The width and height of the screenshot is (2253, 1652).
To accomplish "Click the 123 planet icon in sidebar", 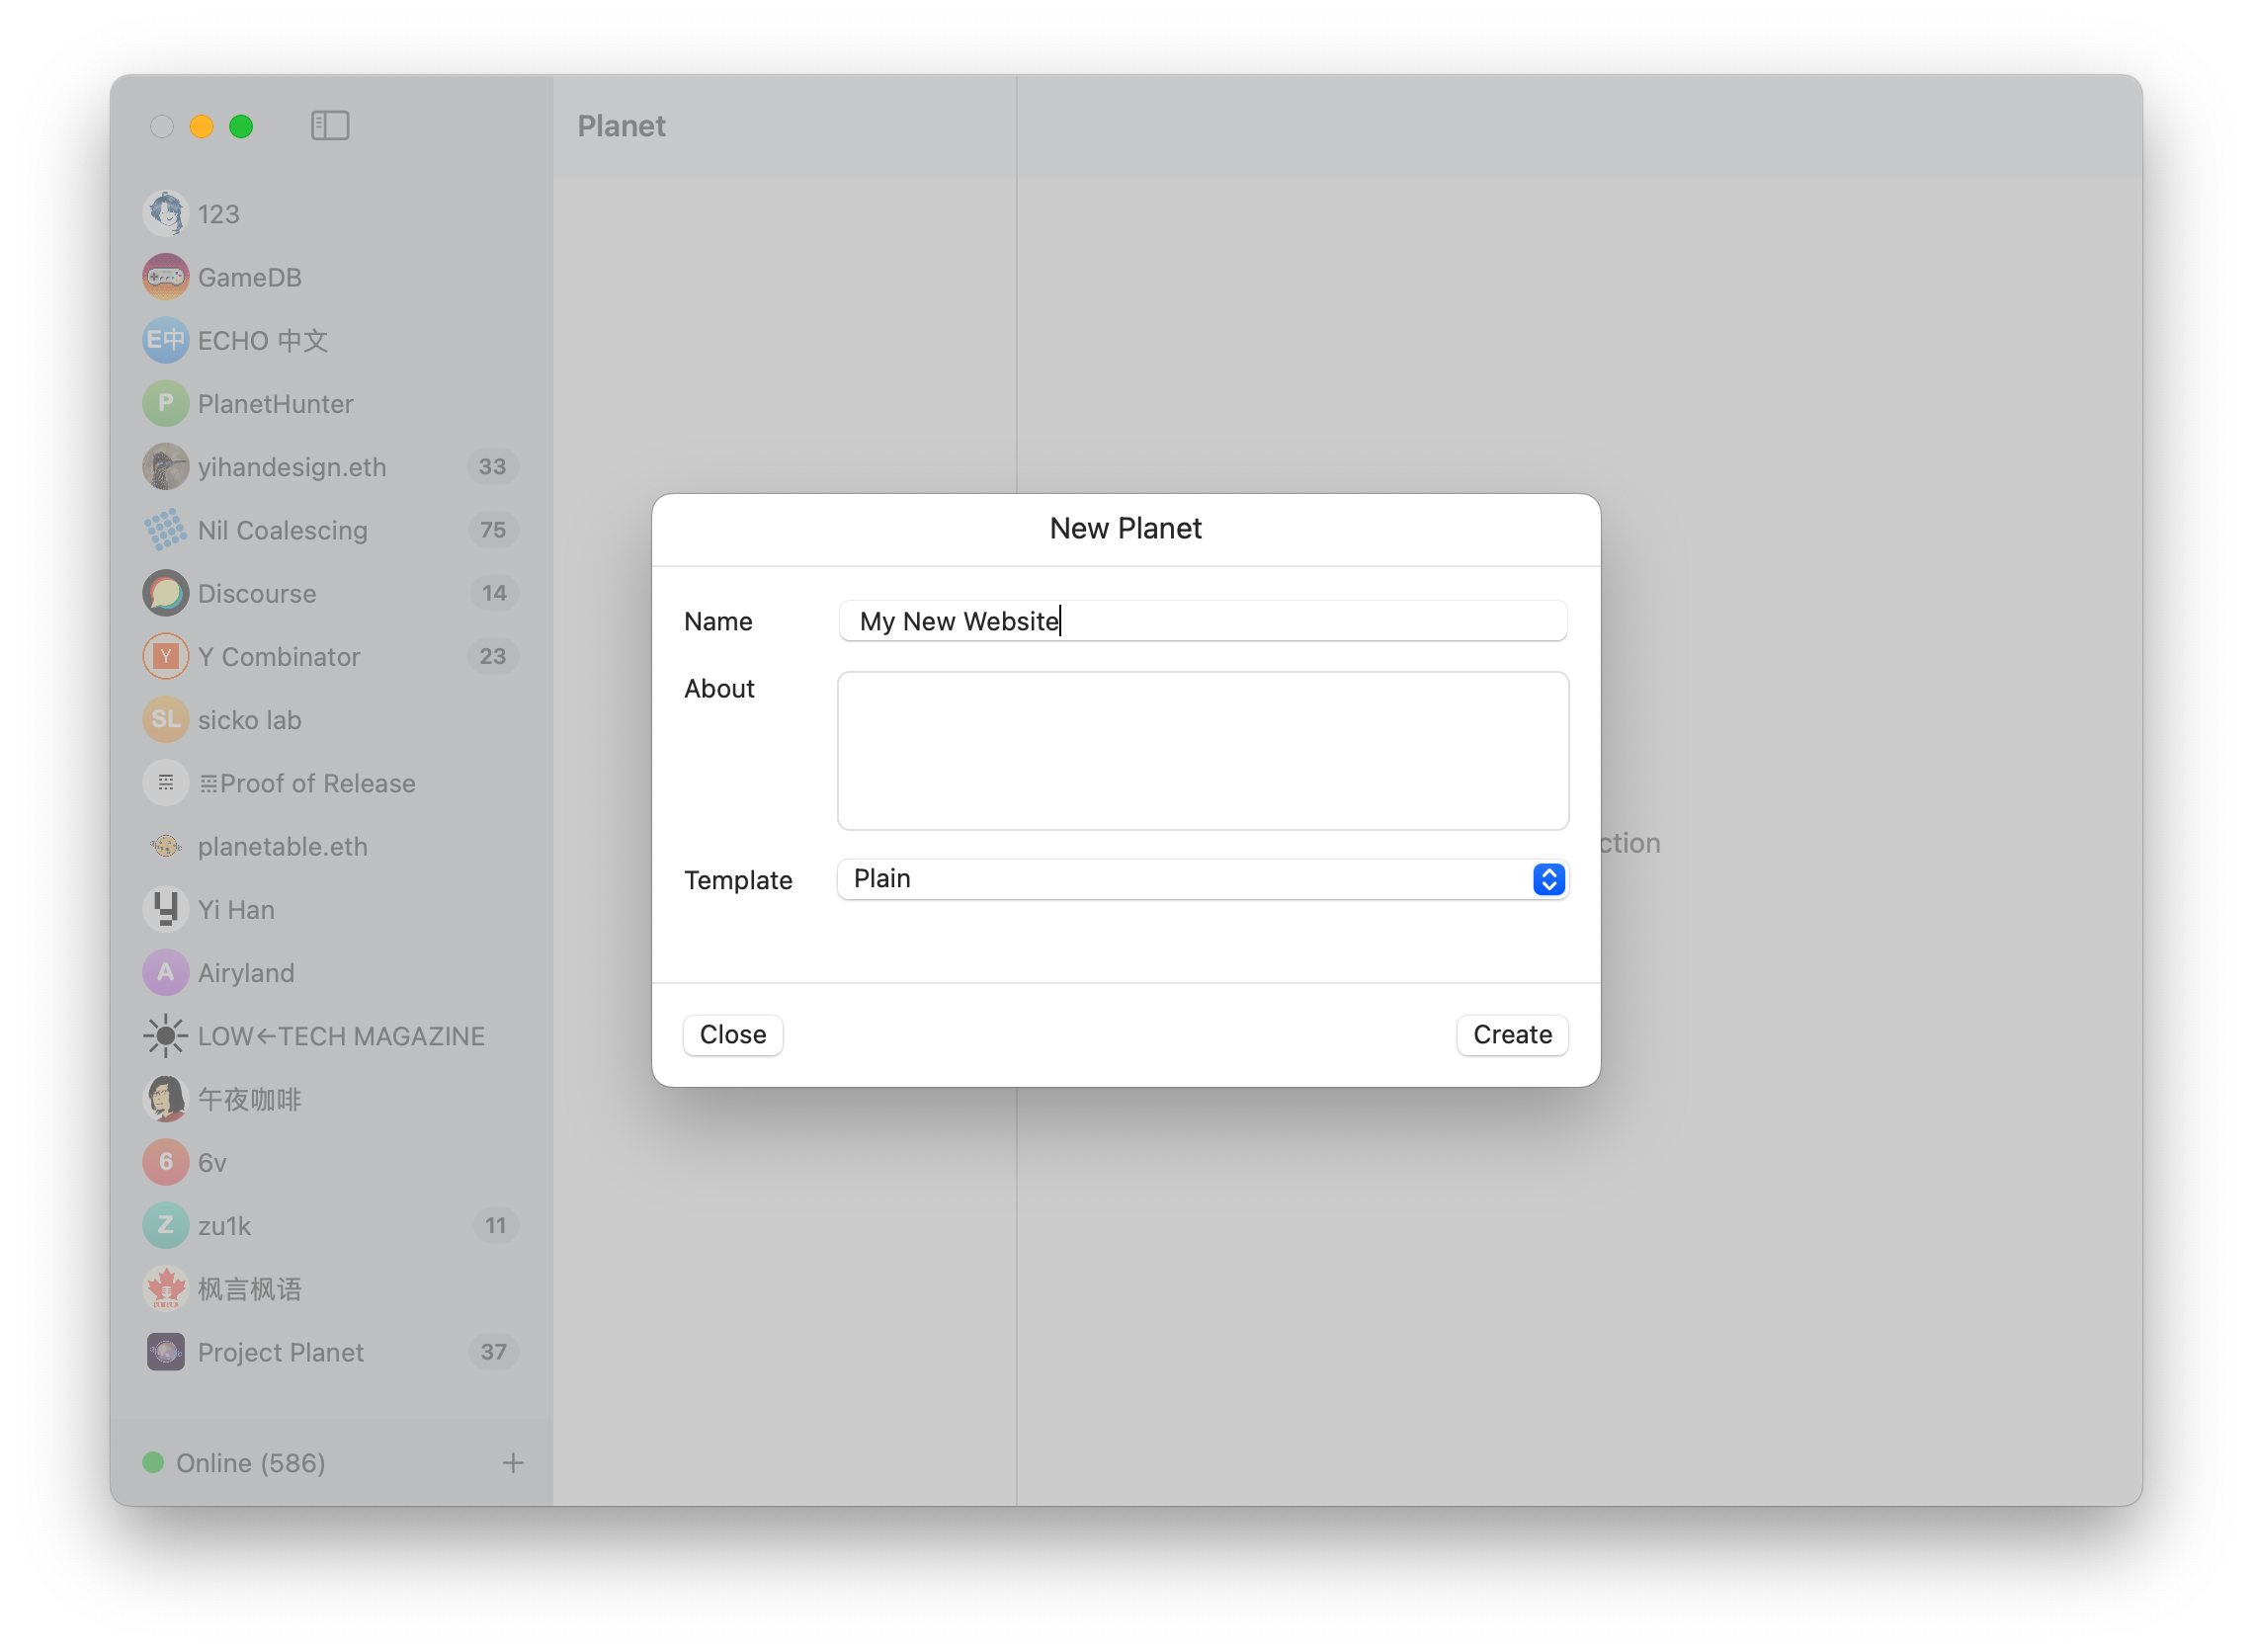I will [x=166, y=211].
